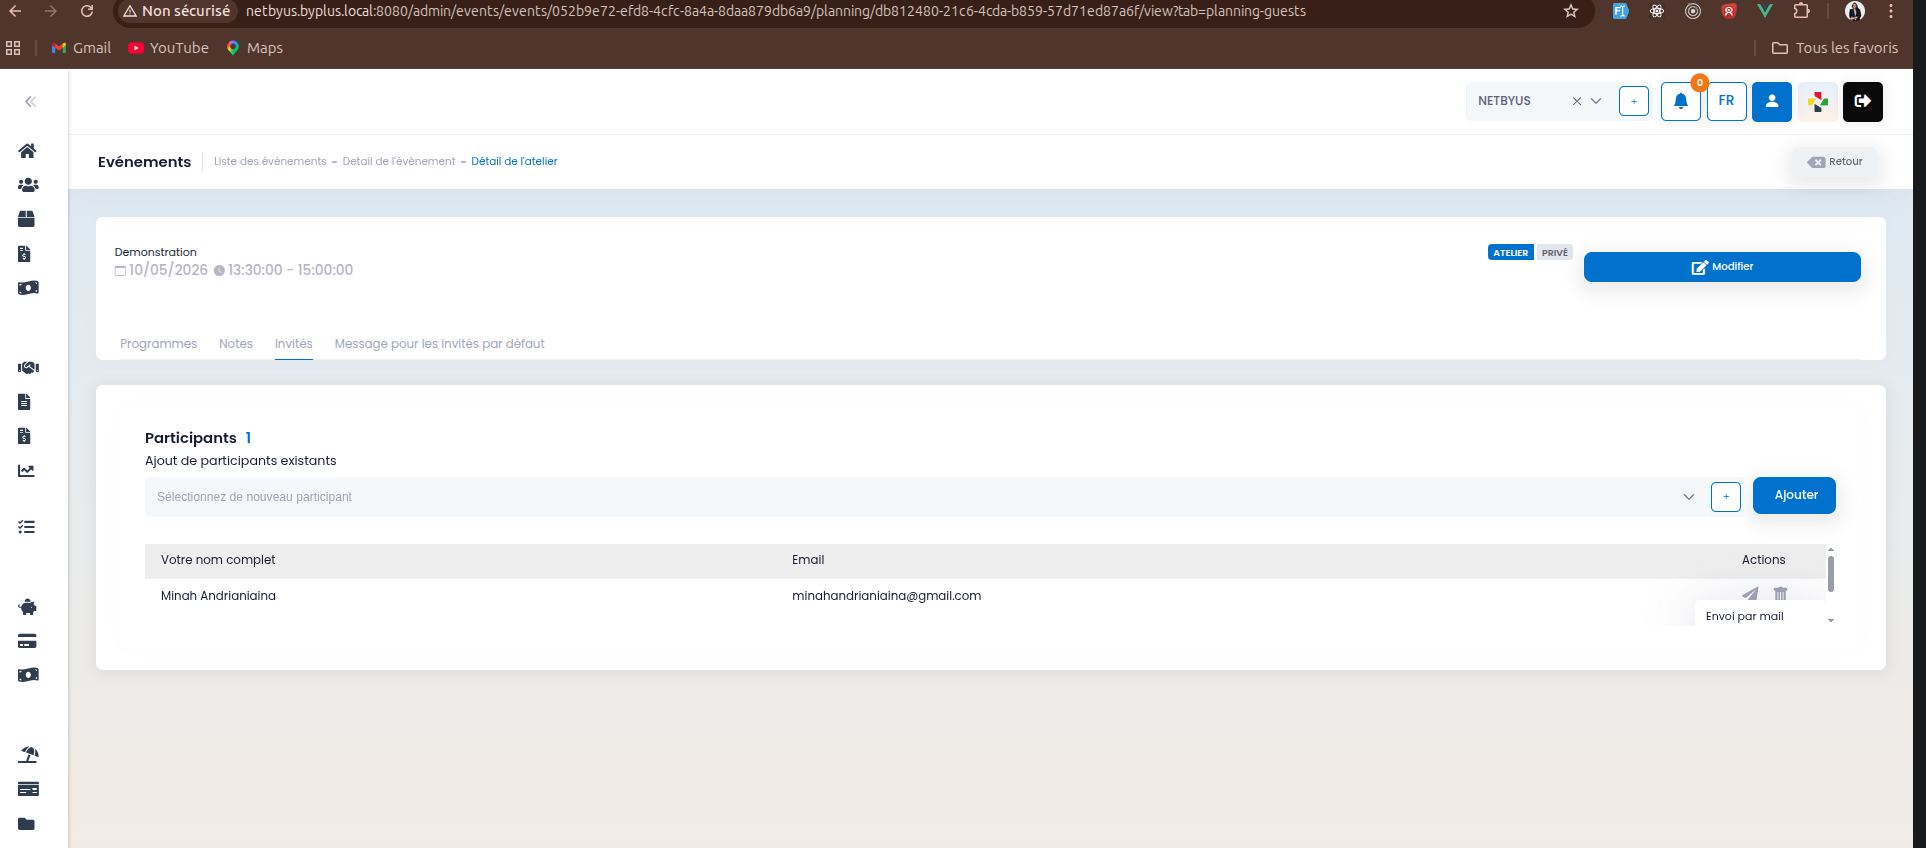This screenshot has height=848, width=1926.
Task: Click the home icon in sidebar
Action: point(28,151)
